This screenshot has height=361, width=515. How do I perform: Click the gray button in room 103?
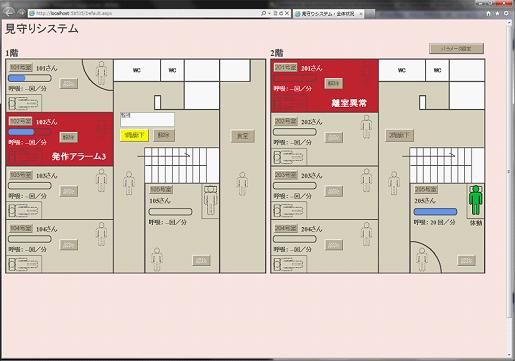69,191
